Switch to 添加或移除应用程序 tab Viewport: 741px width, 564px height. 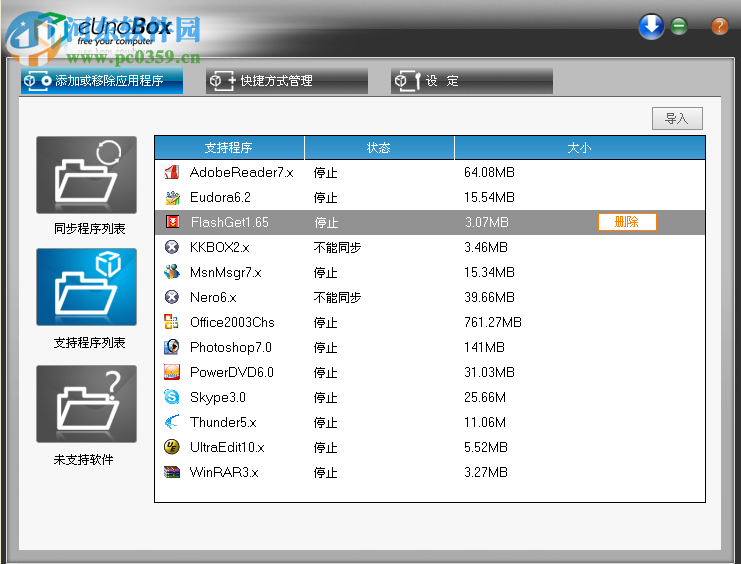102,81
